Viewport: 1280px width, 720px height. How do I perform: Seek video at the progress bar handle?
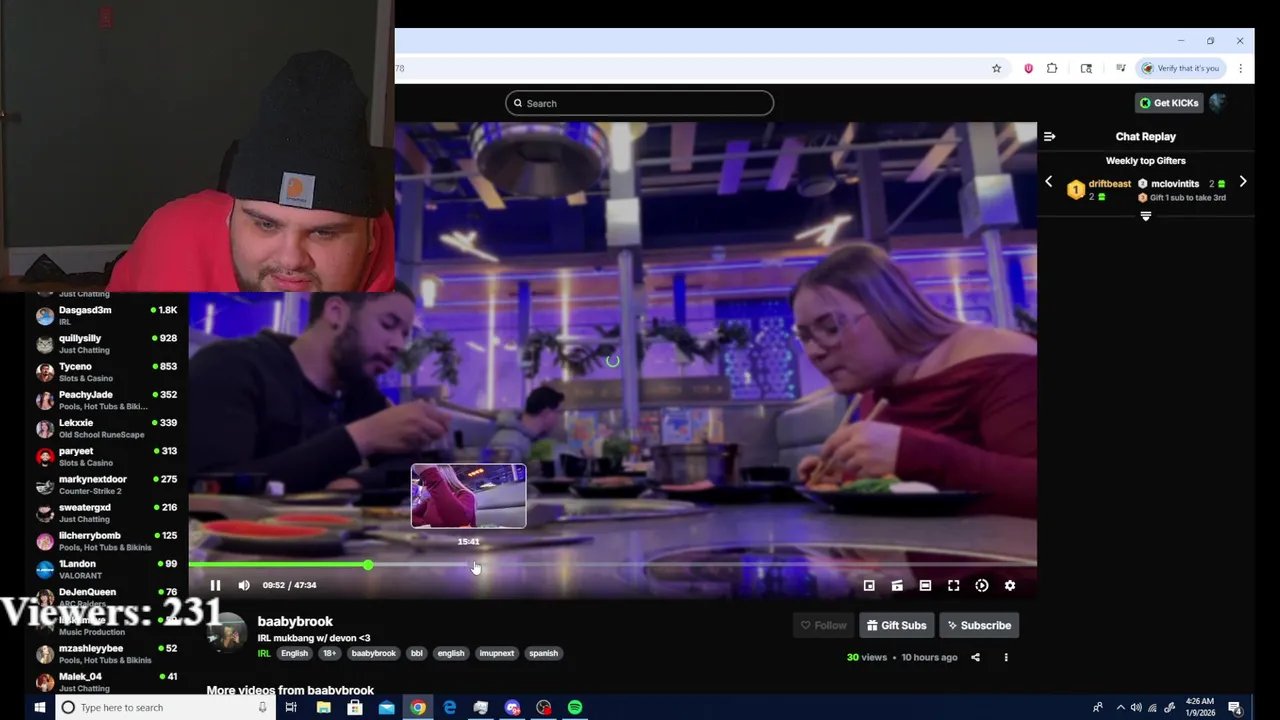click(x=368, y=565)
